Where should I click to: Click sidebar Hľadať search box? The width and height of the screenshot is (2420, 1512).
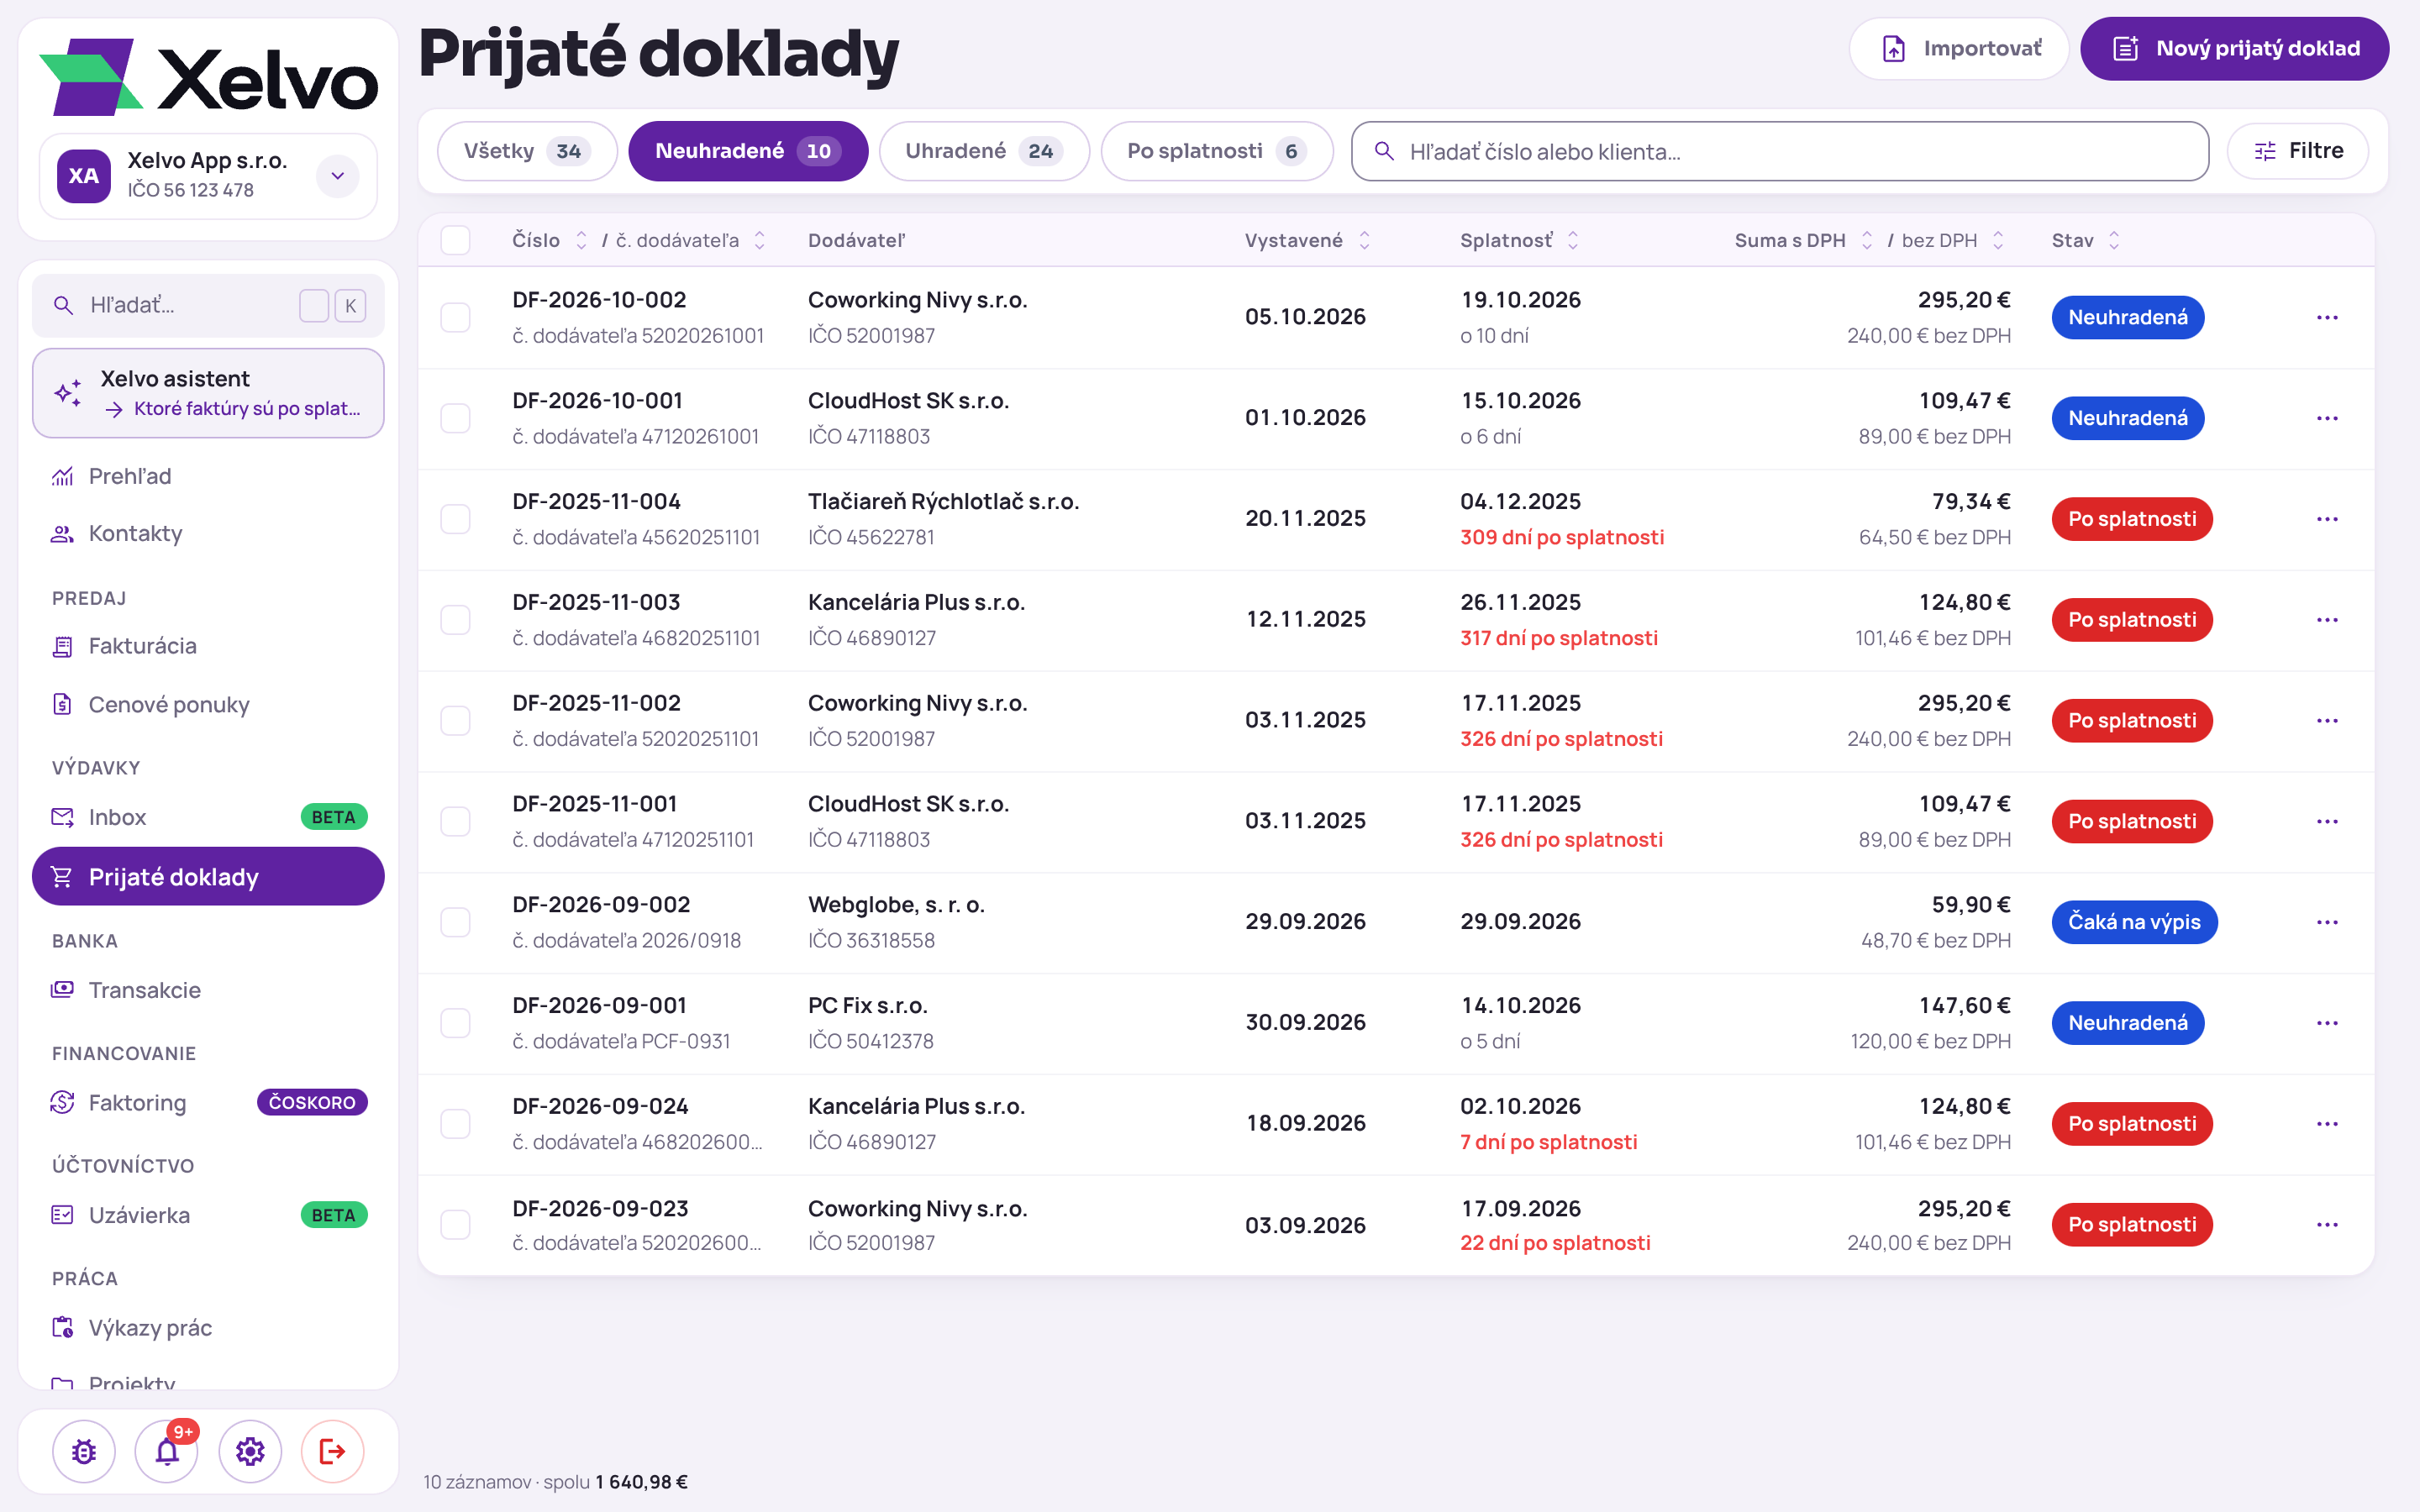[x=208, y=305]
